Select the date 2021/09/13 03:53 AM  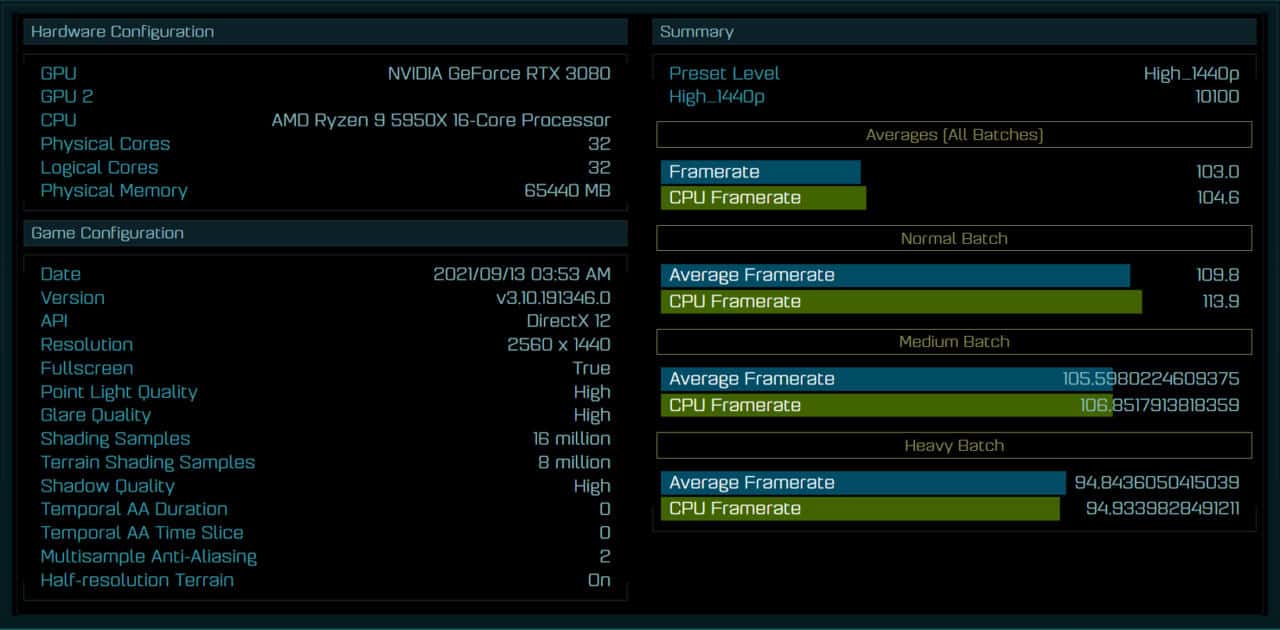[x=521, y=274]
